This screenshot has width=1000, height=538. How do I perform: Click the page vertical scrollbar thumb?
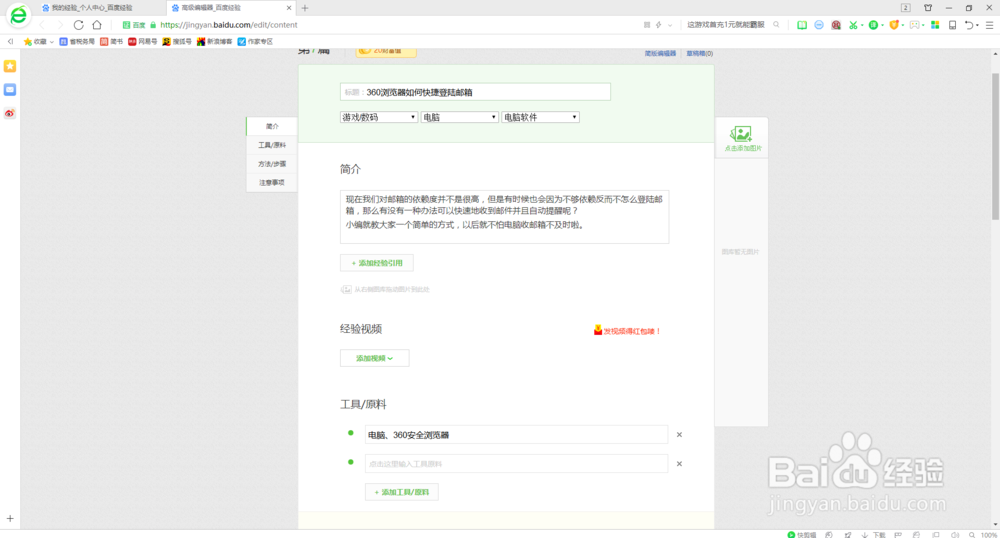point(996,147)
